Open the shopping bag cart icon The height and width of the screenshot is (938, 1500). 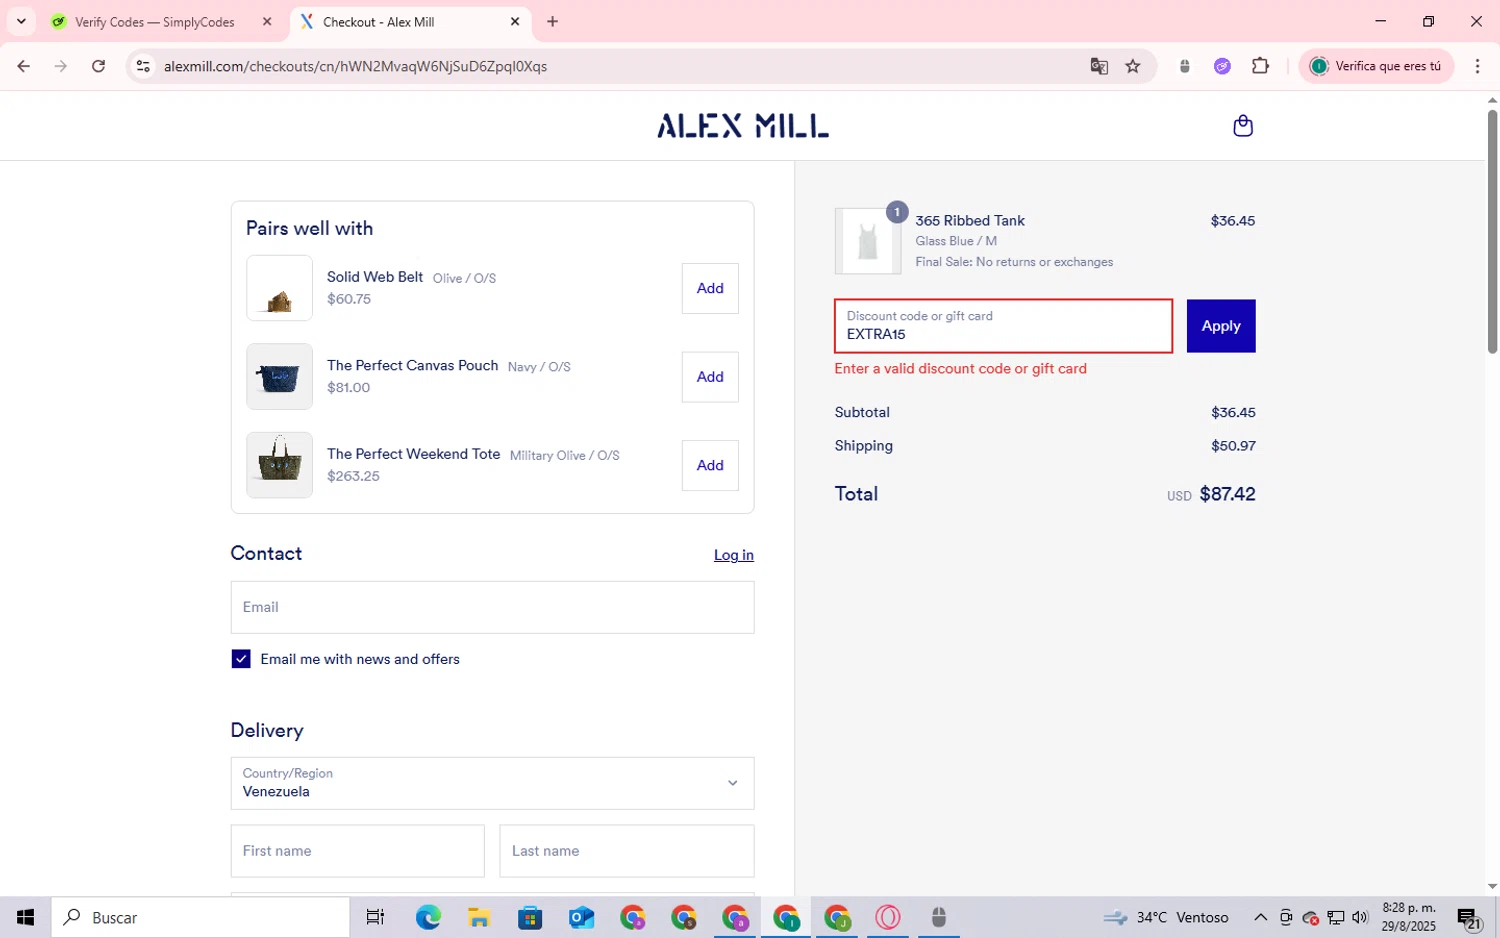tap(1243, 125)
